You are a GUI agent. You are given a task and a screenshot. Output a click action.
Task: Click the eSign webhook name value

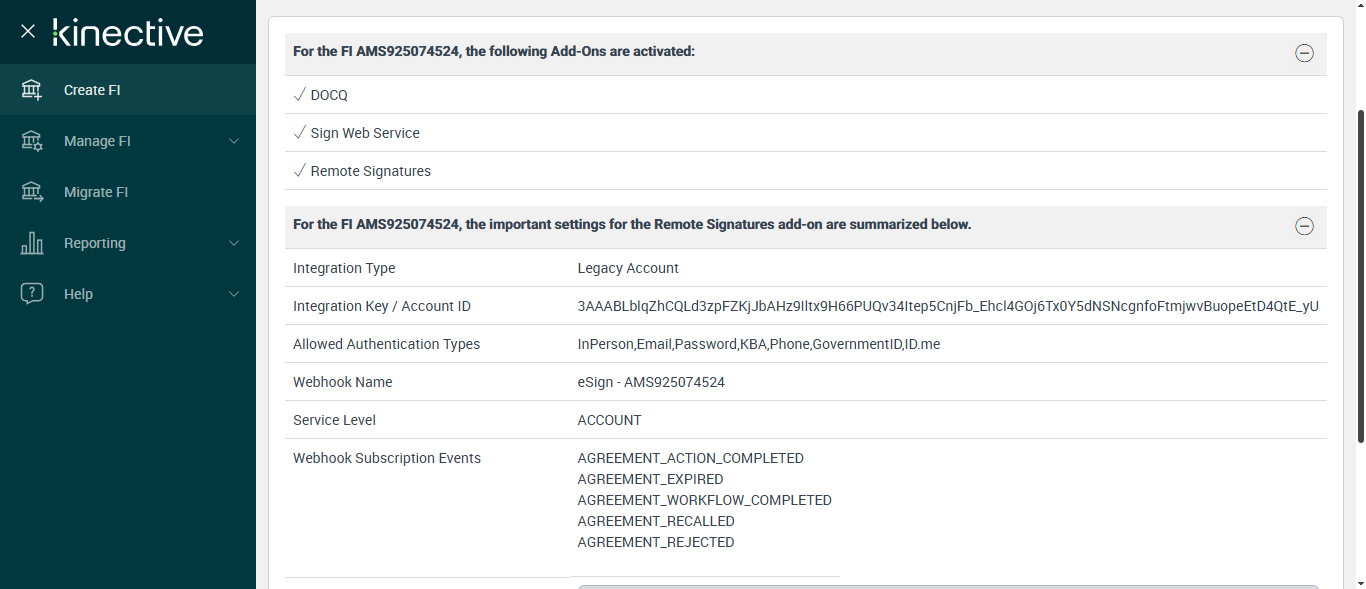(651, 382)
